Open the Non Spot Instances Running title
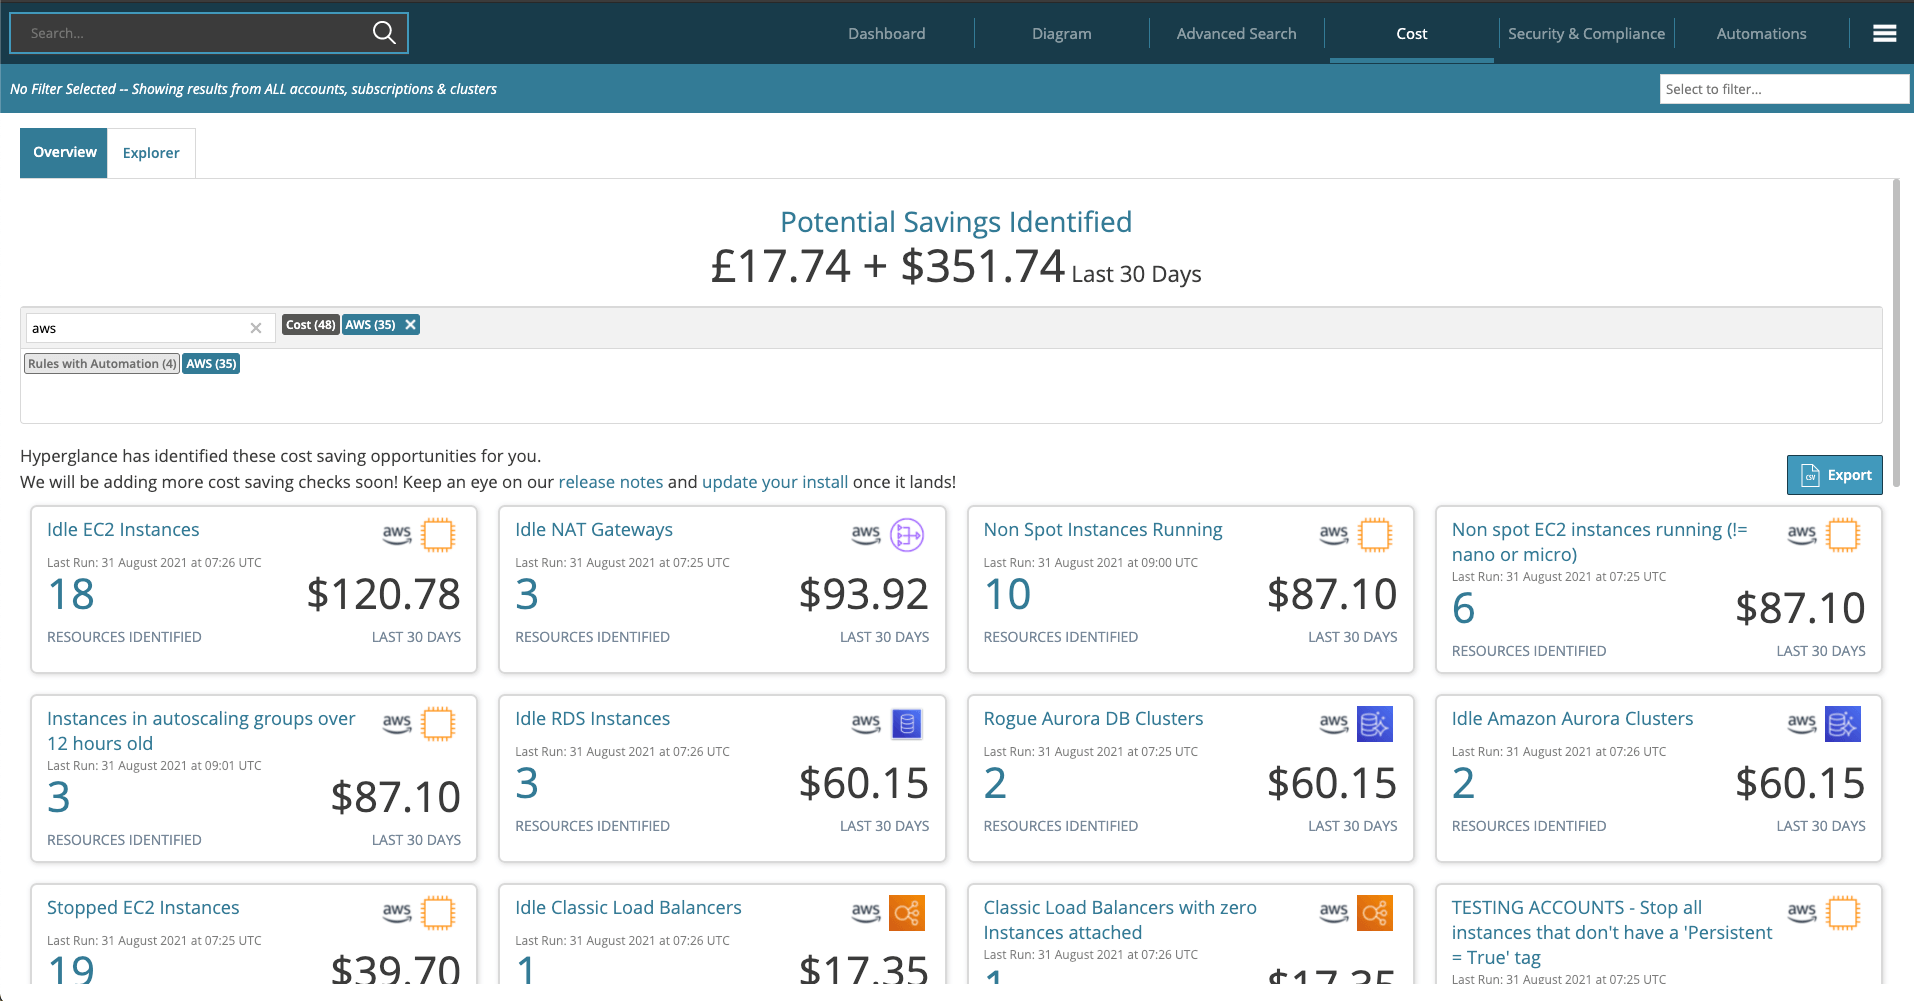 (x=1103, y=530)
